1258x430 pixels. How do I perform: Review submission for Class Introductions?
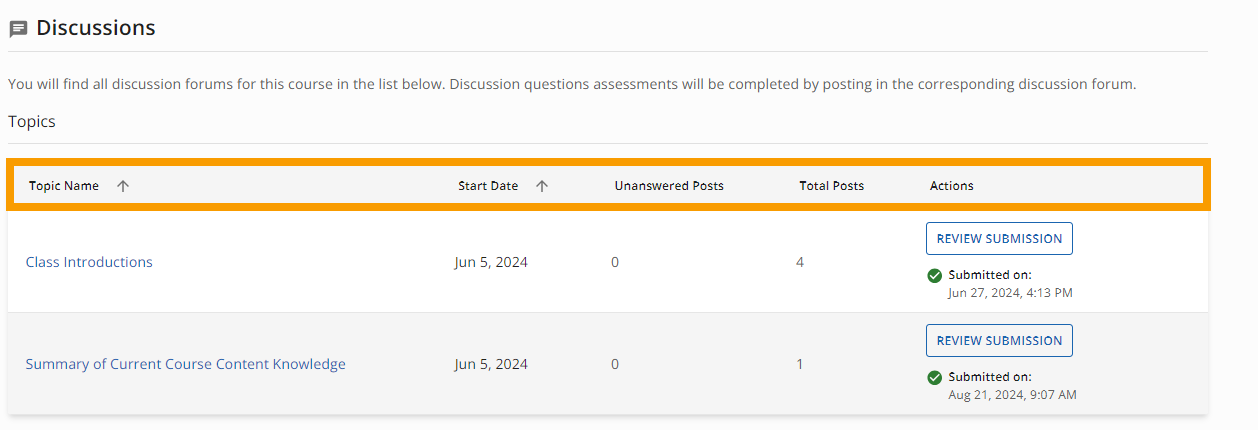[x=999, y=239]
